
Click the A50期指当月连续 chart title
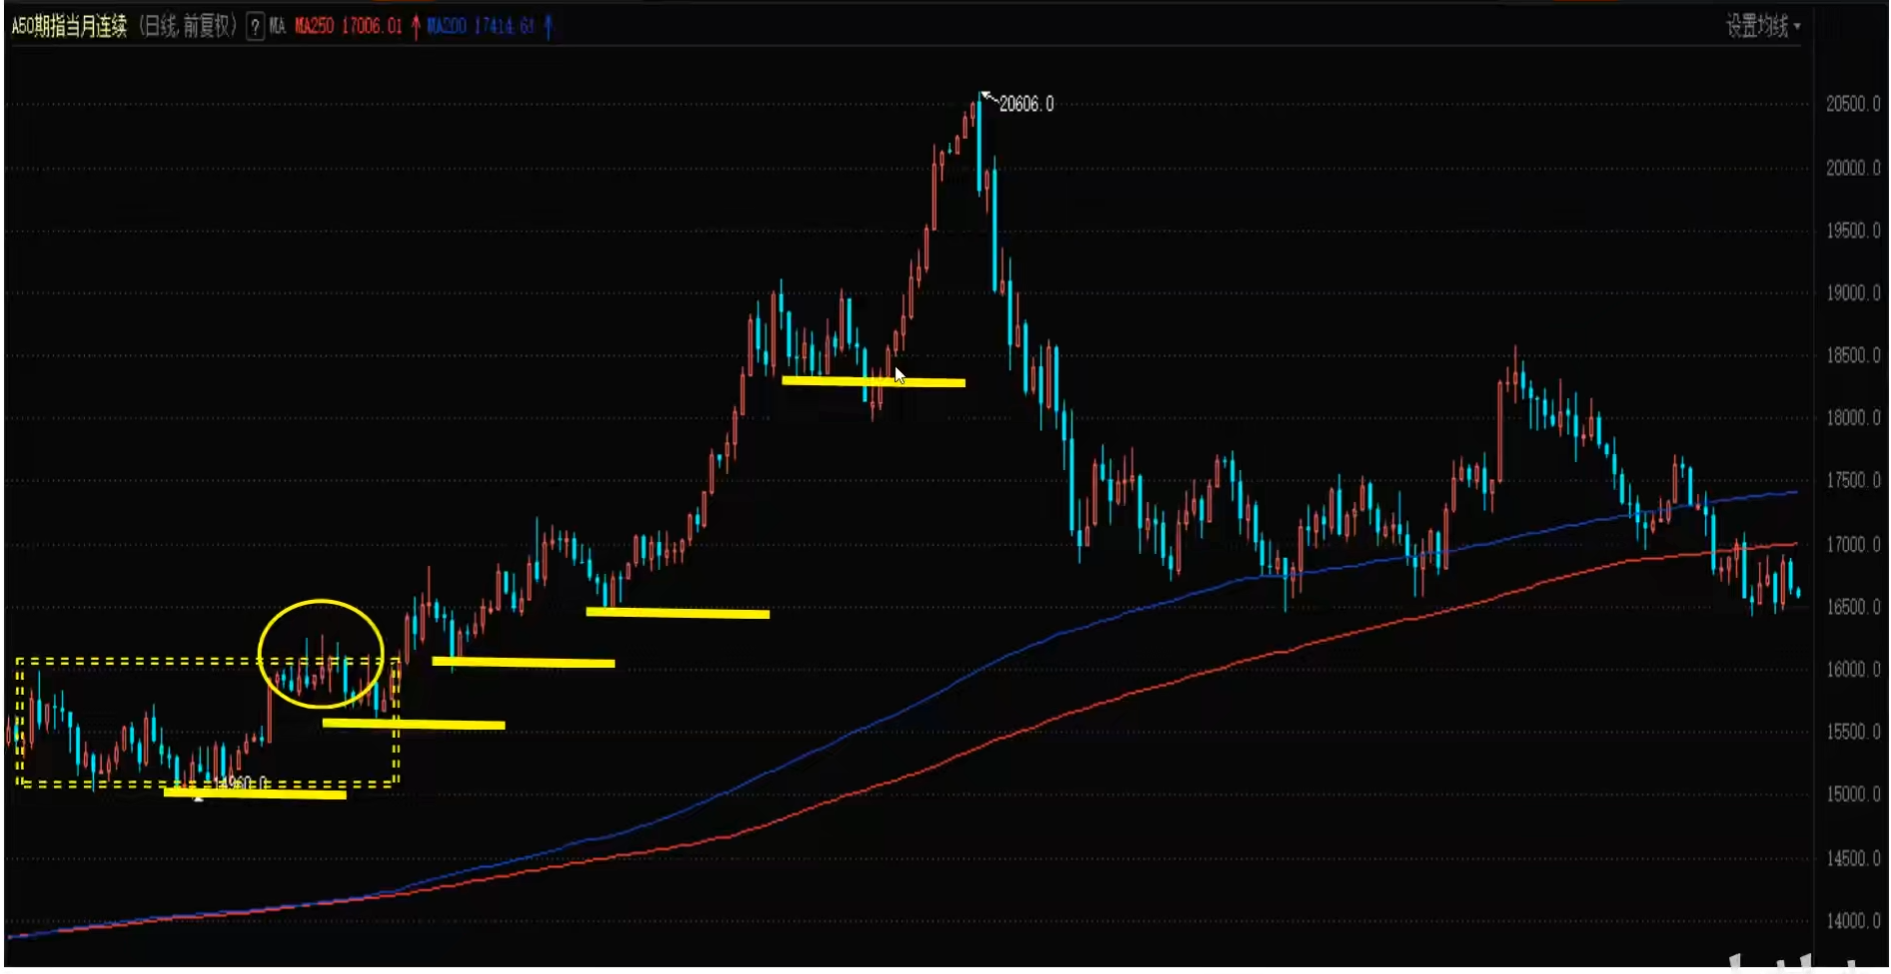tap(69, 27)
